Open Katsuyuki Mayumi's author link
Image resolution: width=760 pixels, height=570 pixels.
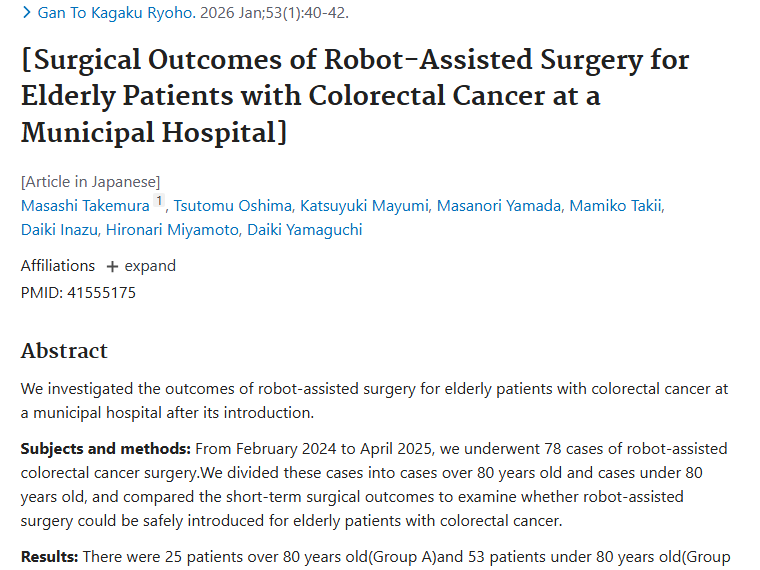click(365, 206)
